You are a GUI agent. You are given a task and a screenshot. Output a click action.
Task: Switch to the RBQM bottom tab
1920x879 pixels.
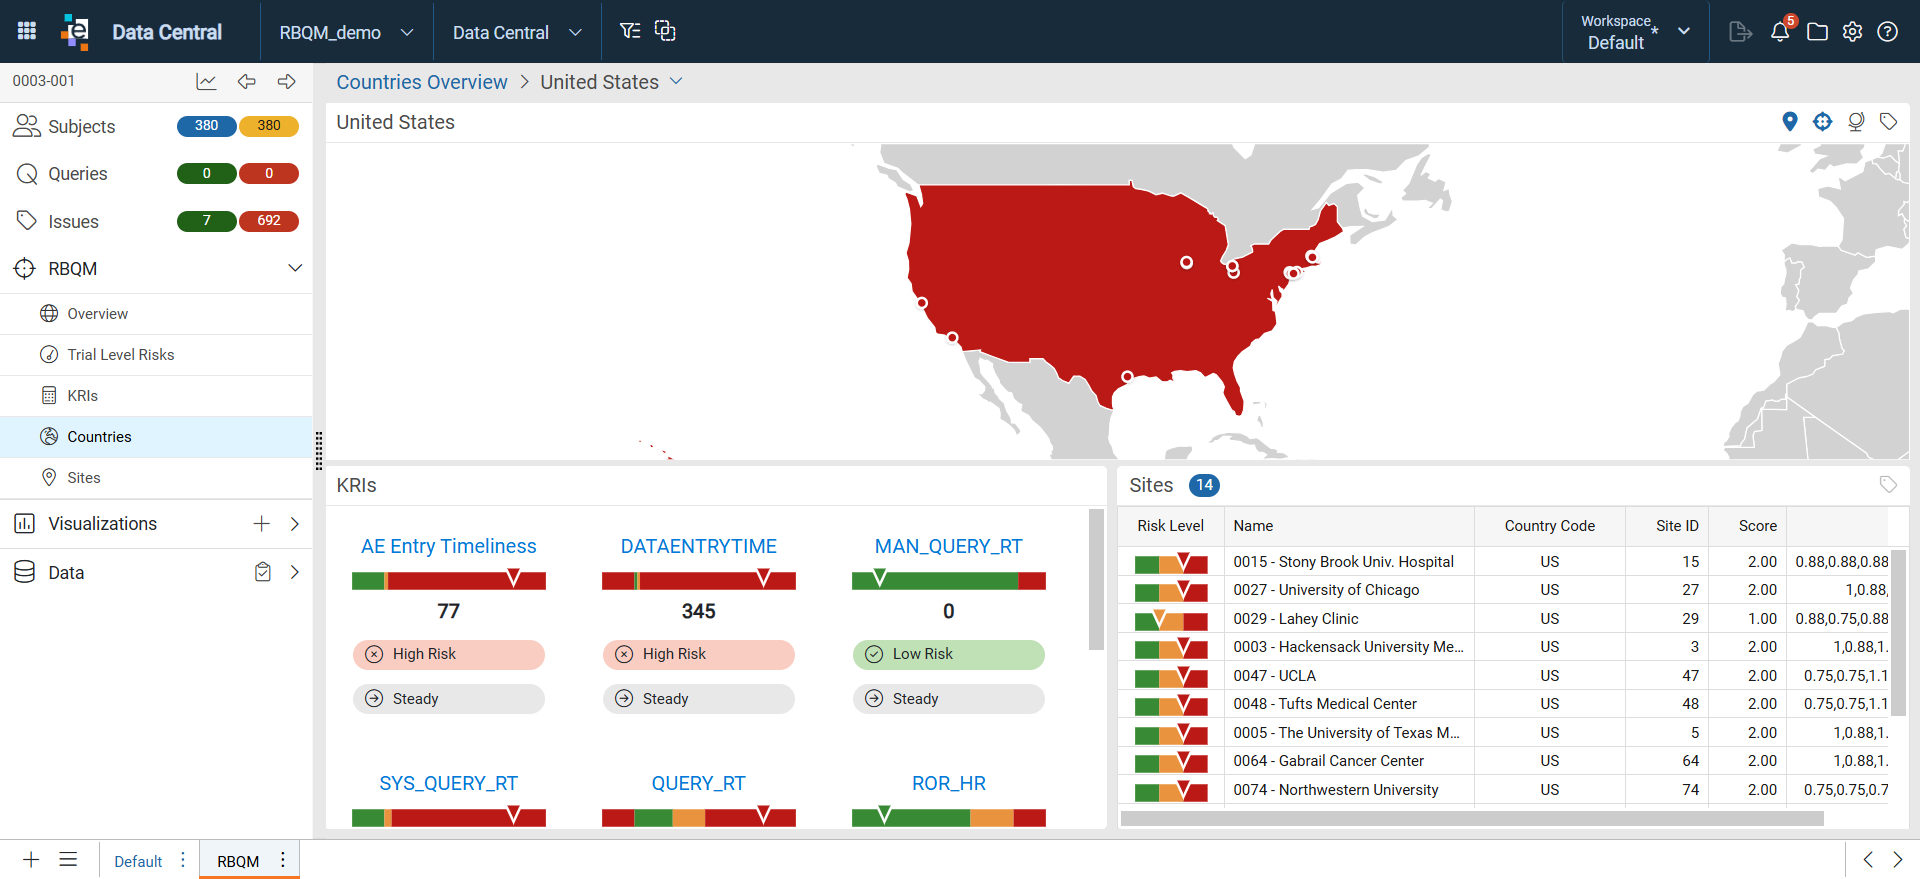coord(238,861)
